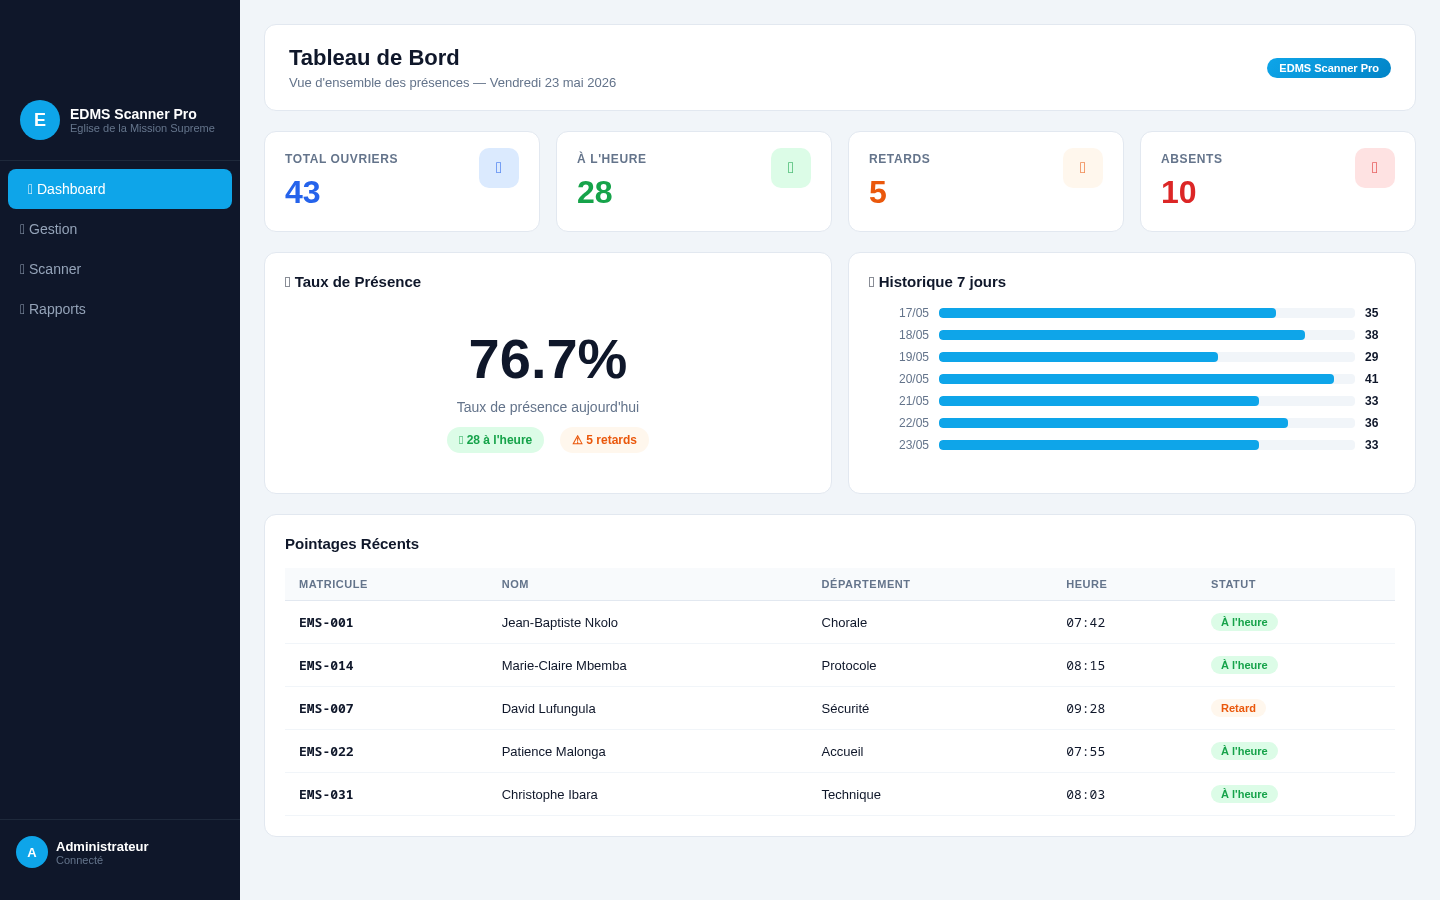Screen dimensions: 1440x900
Task: Go to Gestion in the sidebar
Action: point(120,229)
